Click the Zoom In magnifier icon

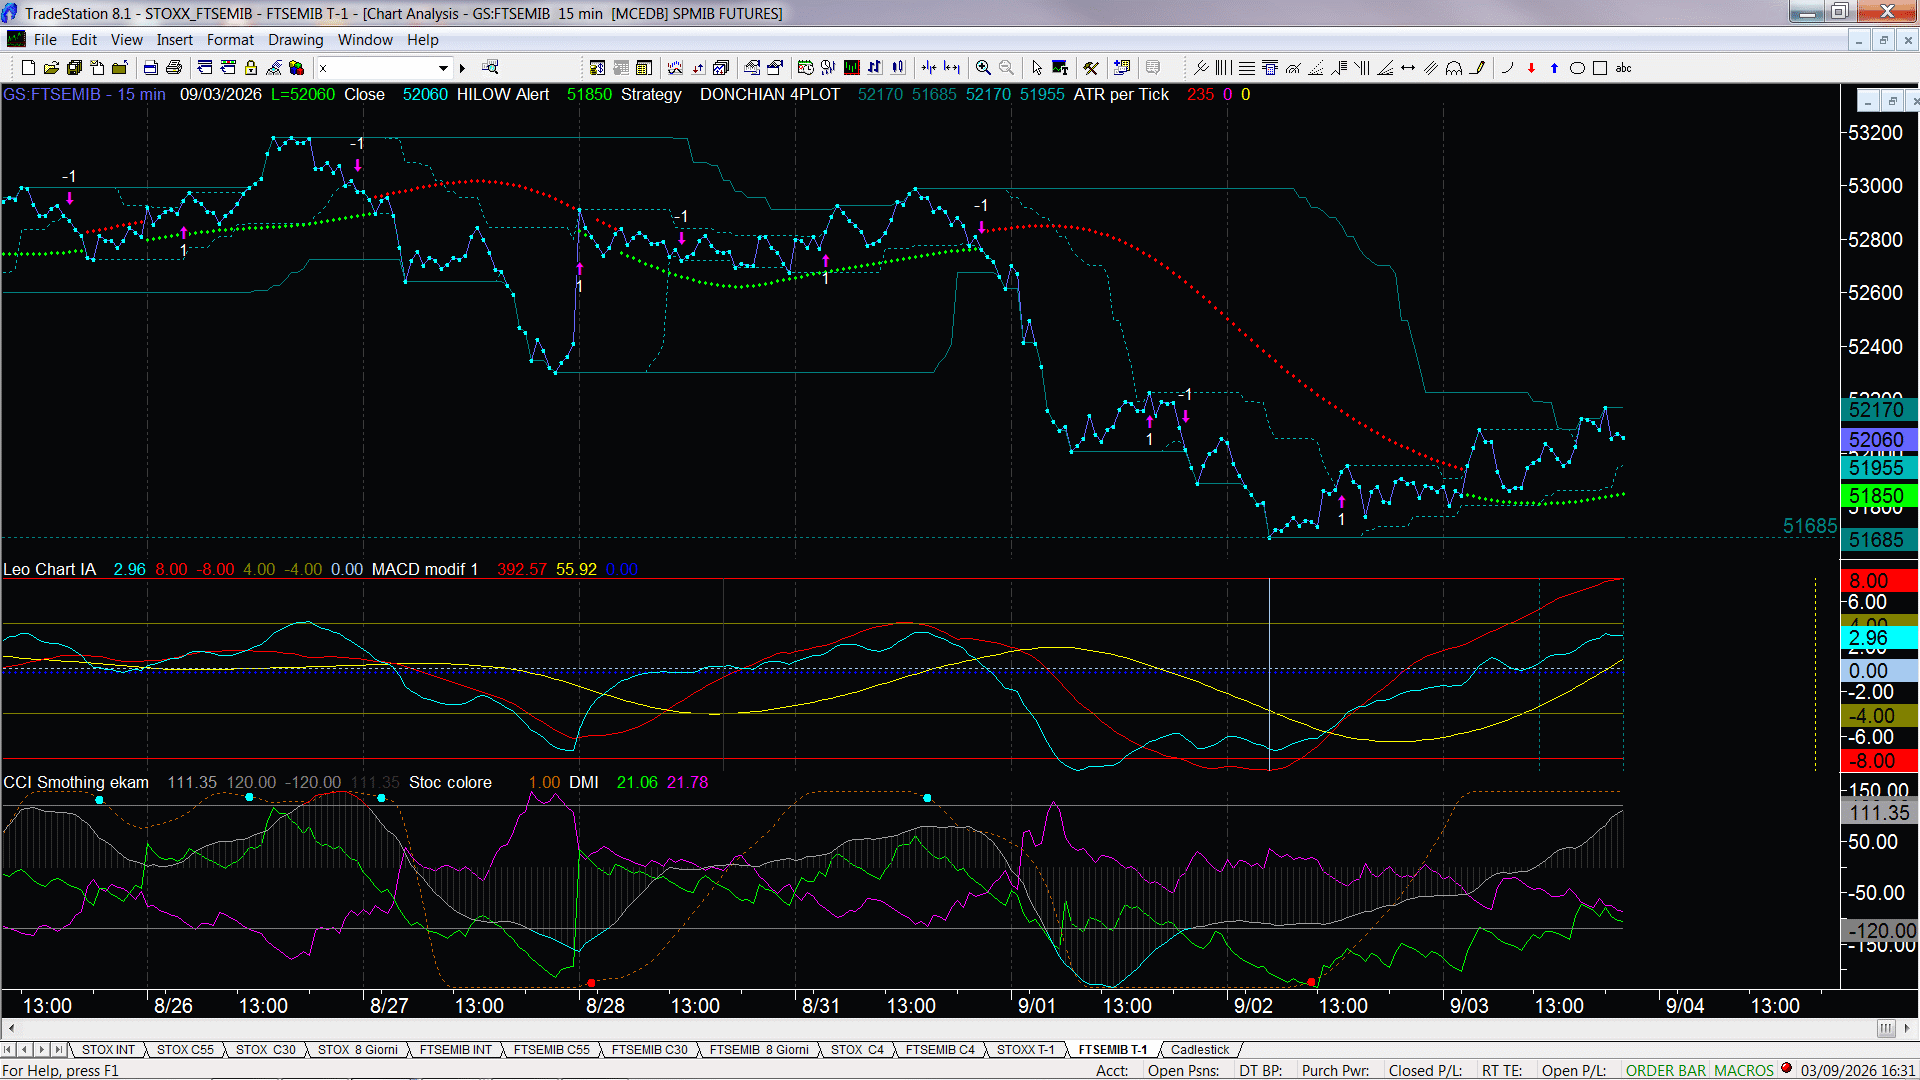pos(983,68)
